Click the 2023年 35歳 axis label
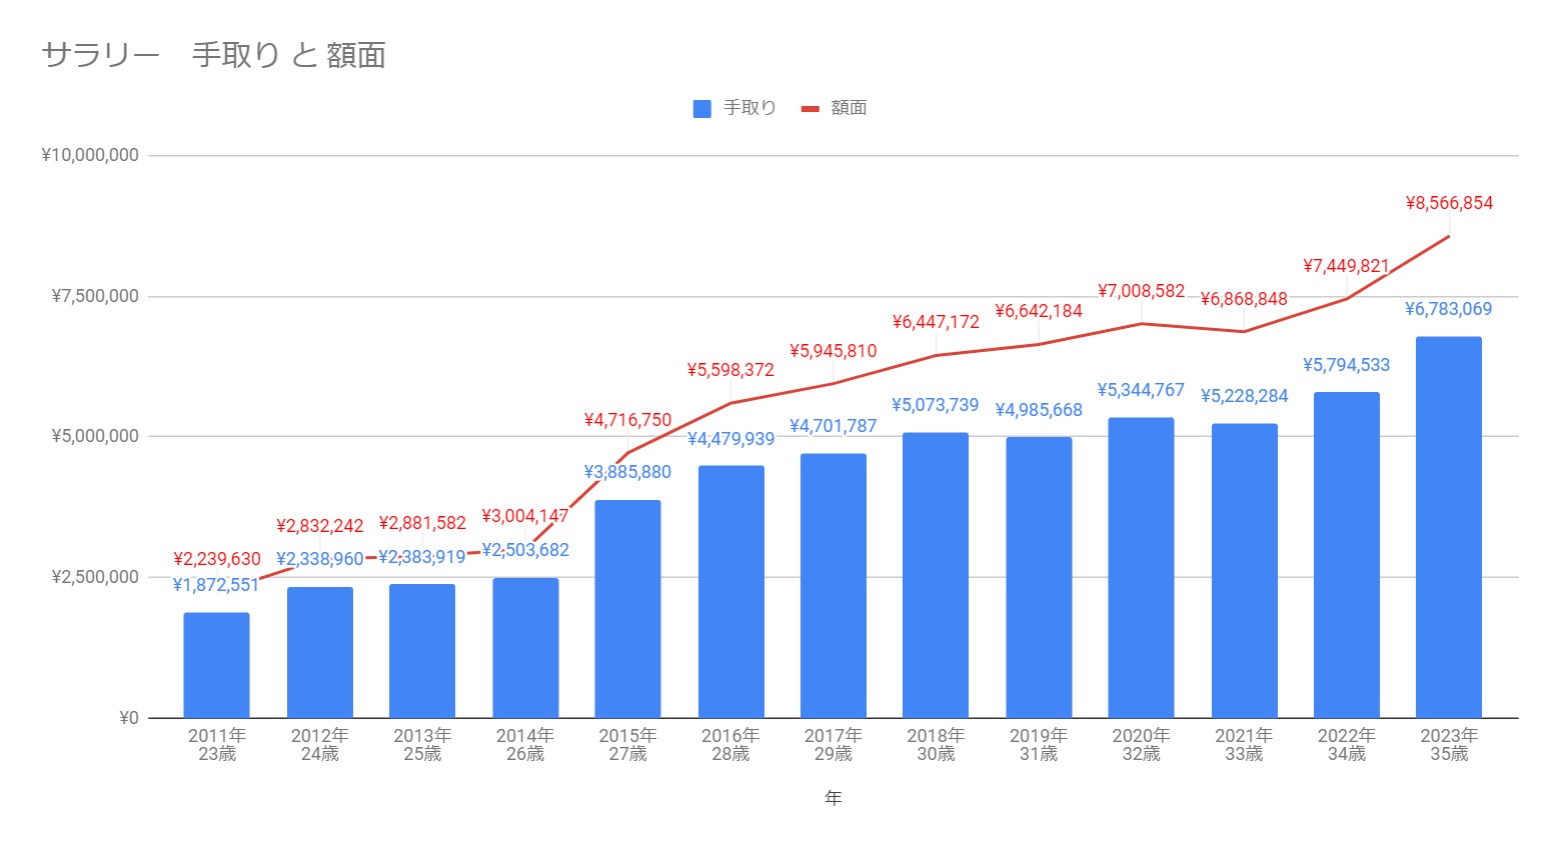Viewport: 1559px width, 850px height. (x=1449, y=745)
